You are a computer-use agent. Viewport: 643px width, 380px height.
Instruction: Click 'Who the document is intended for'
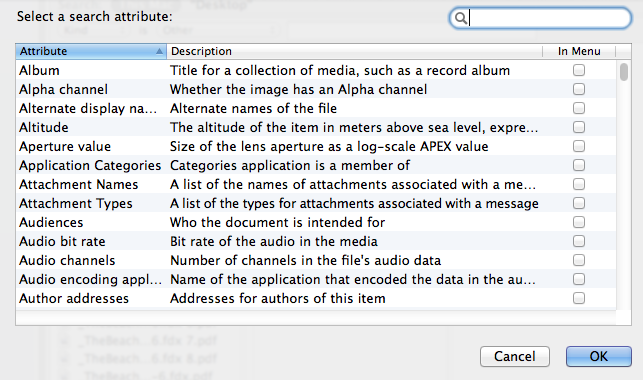point(278,222)
